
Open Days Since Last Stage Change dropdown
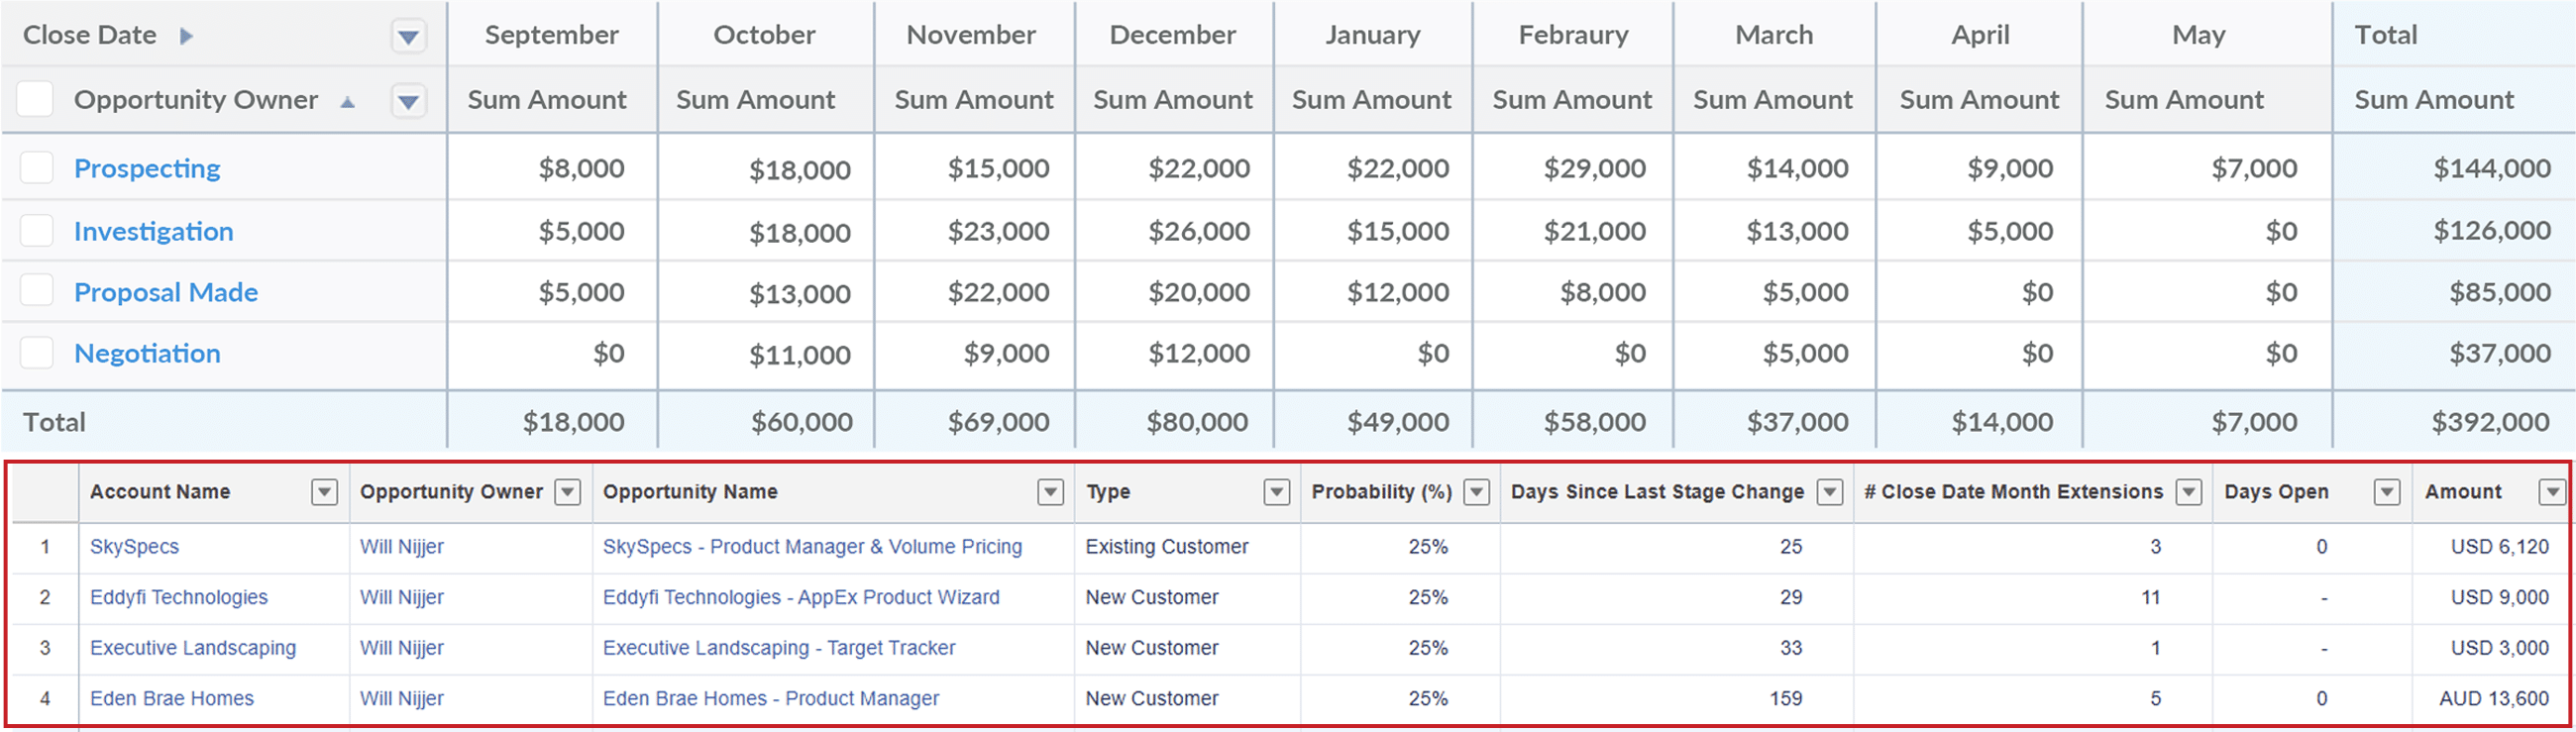1829,492
